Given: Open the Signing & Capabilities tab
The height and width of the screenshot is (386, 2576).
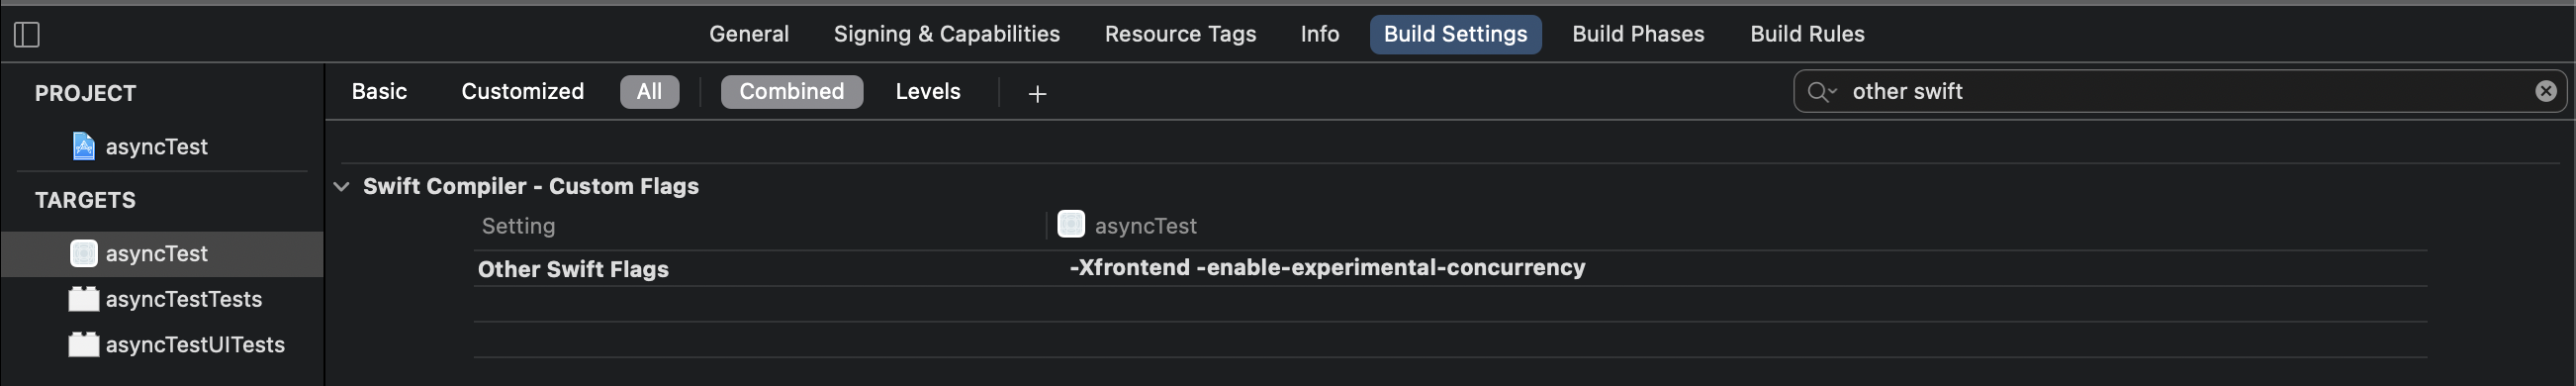Looking at the screenshot, I should tap(946, 34).
